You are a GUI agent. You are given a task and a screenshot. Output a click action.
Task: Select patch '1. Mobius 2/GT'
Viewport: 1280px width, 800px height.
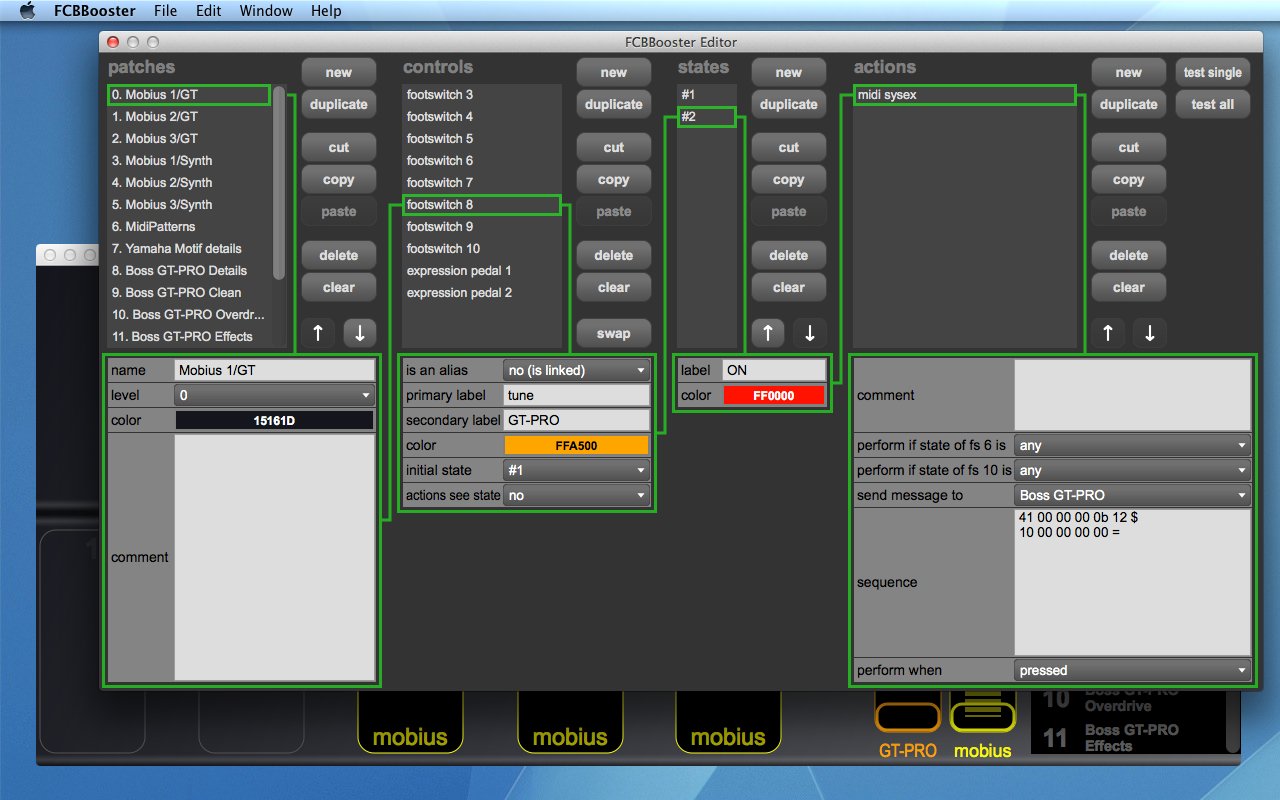tap(189, 117)
